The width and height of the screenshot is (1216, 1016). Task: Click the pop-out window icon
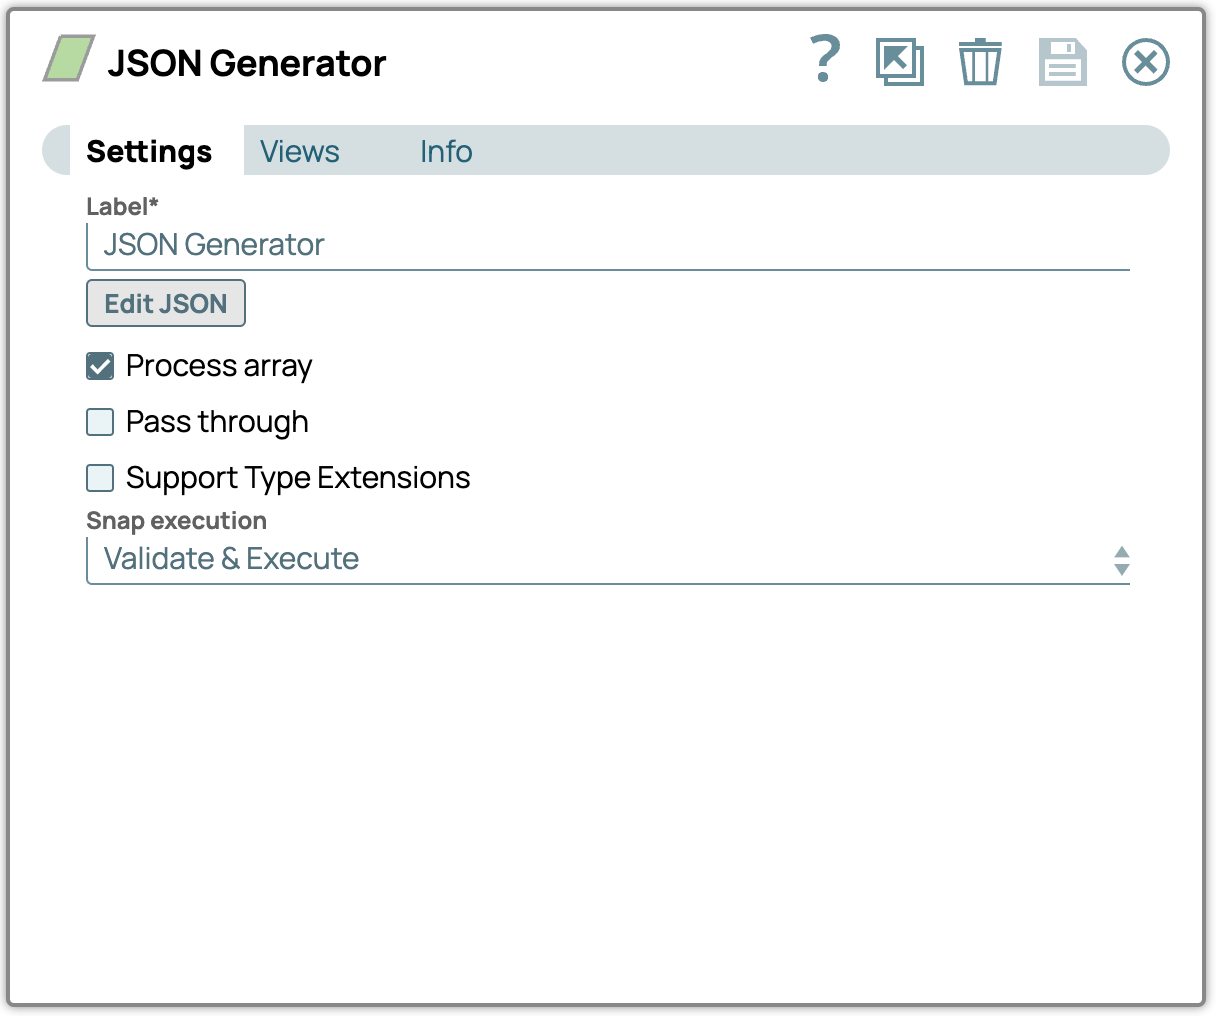click(899, 62)
